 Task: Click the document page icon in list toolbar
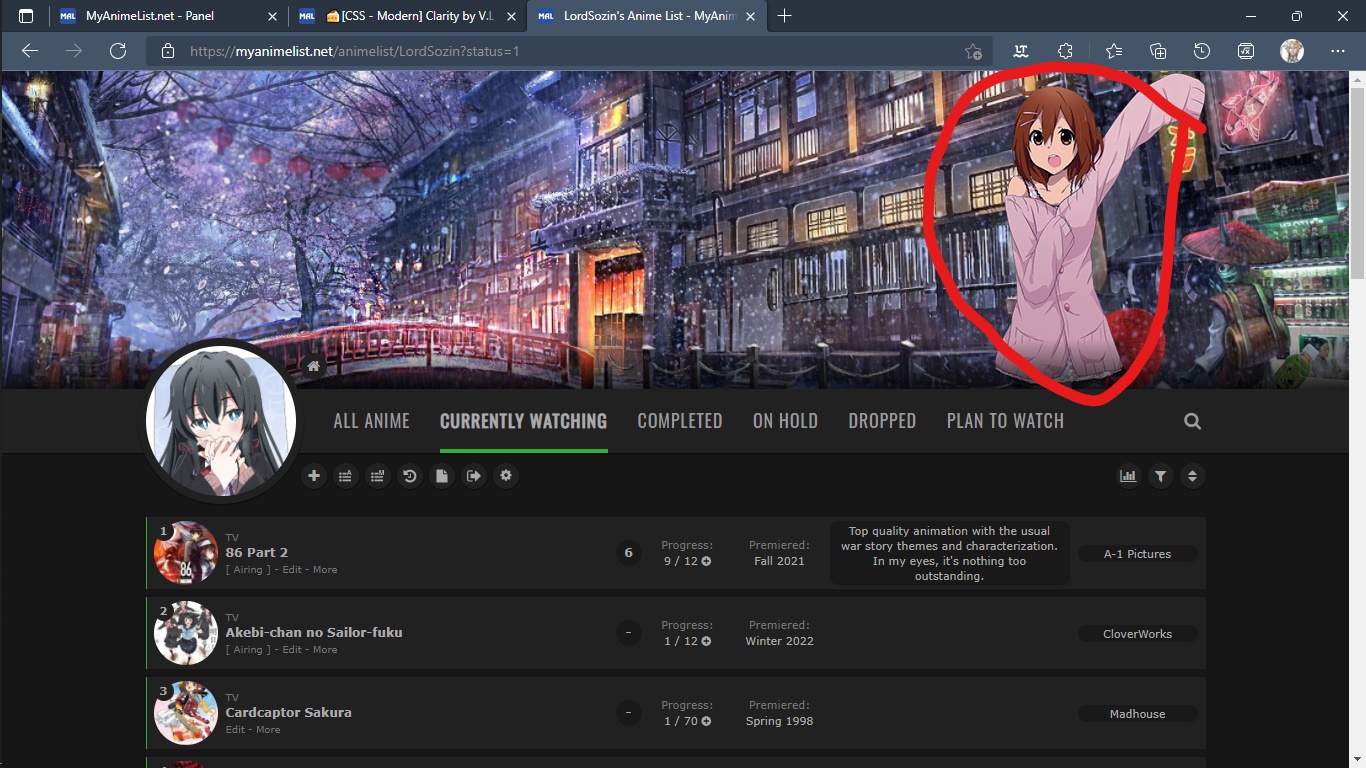coord(442,476)
